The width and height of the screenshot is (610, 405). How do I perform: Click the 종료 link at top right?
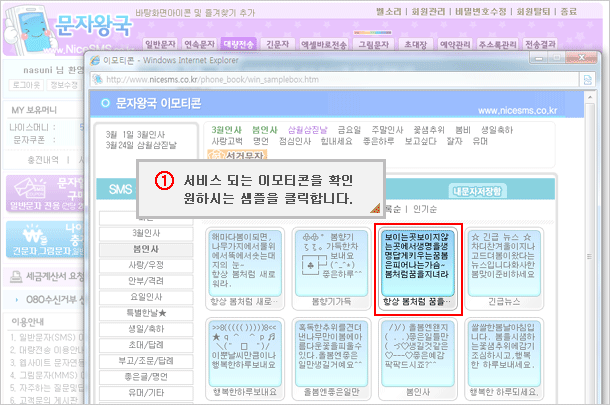coord(569,12)
